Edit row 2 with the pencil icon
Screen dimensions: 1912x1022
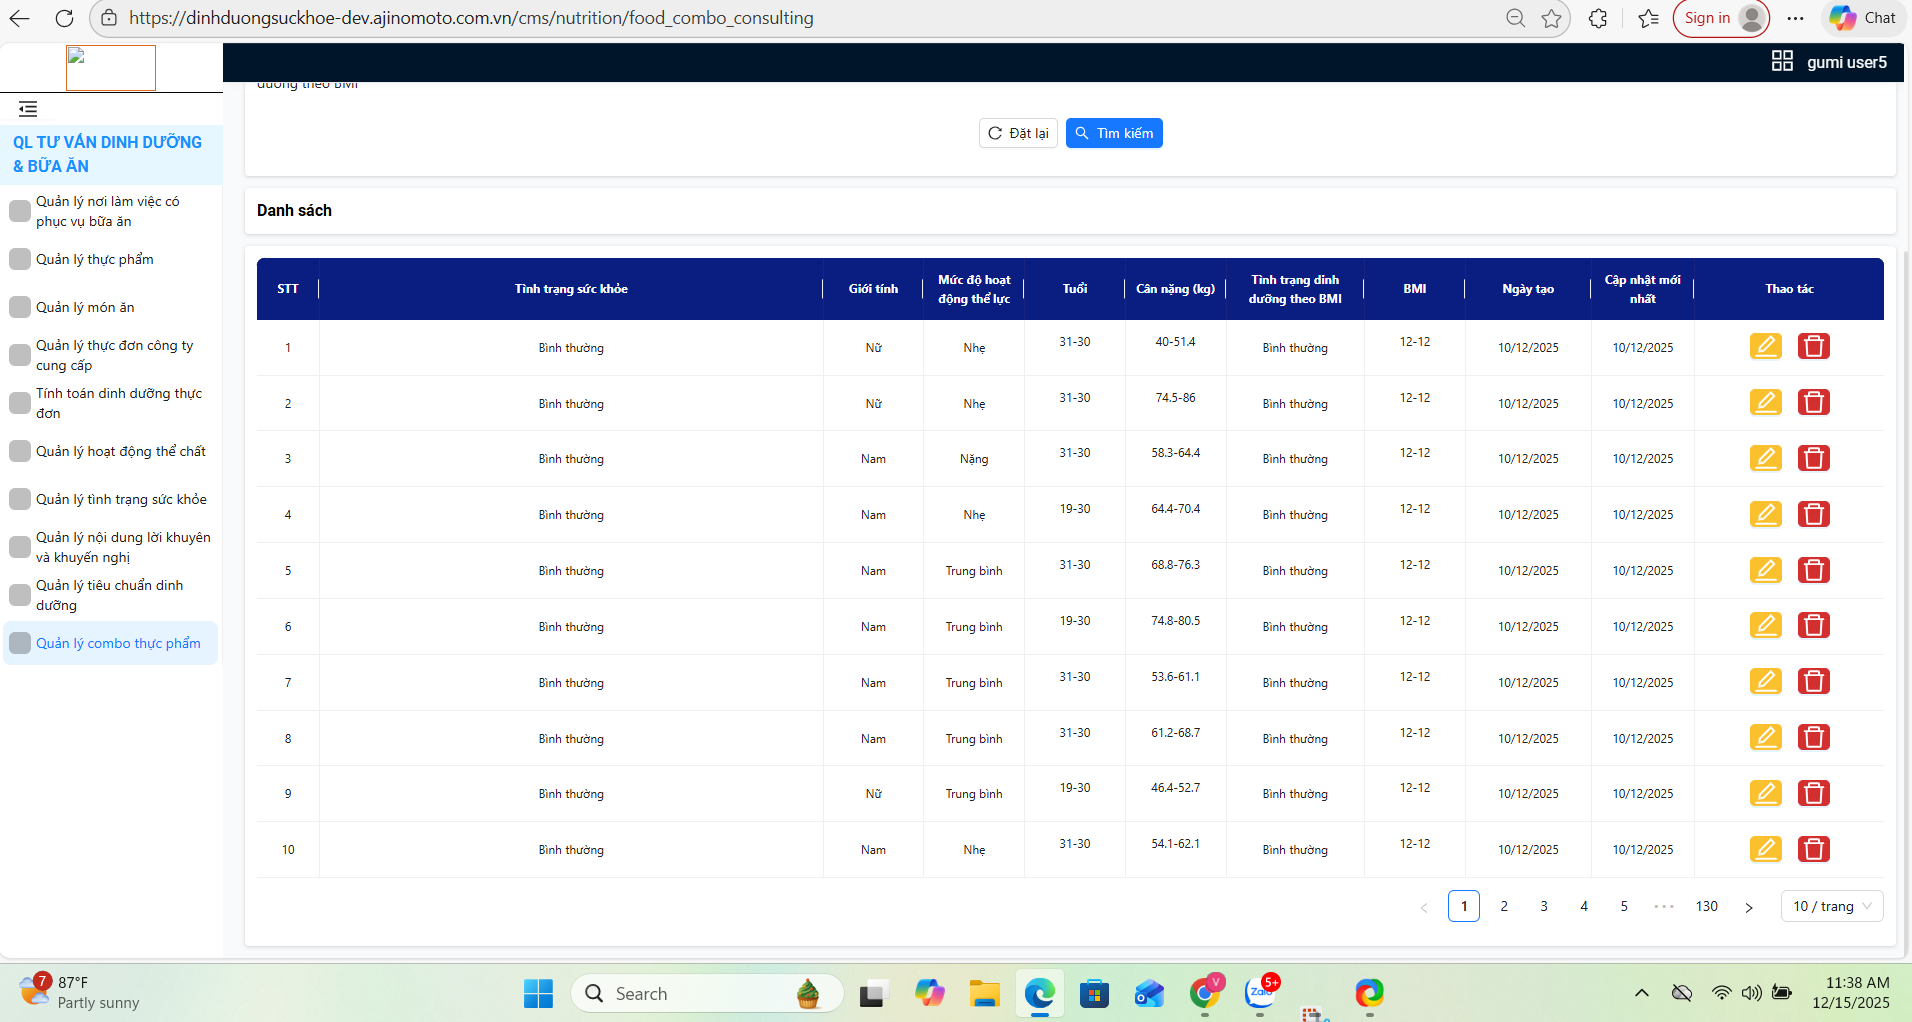pyautogui.click(x=1765, y=403)
